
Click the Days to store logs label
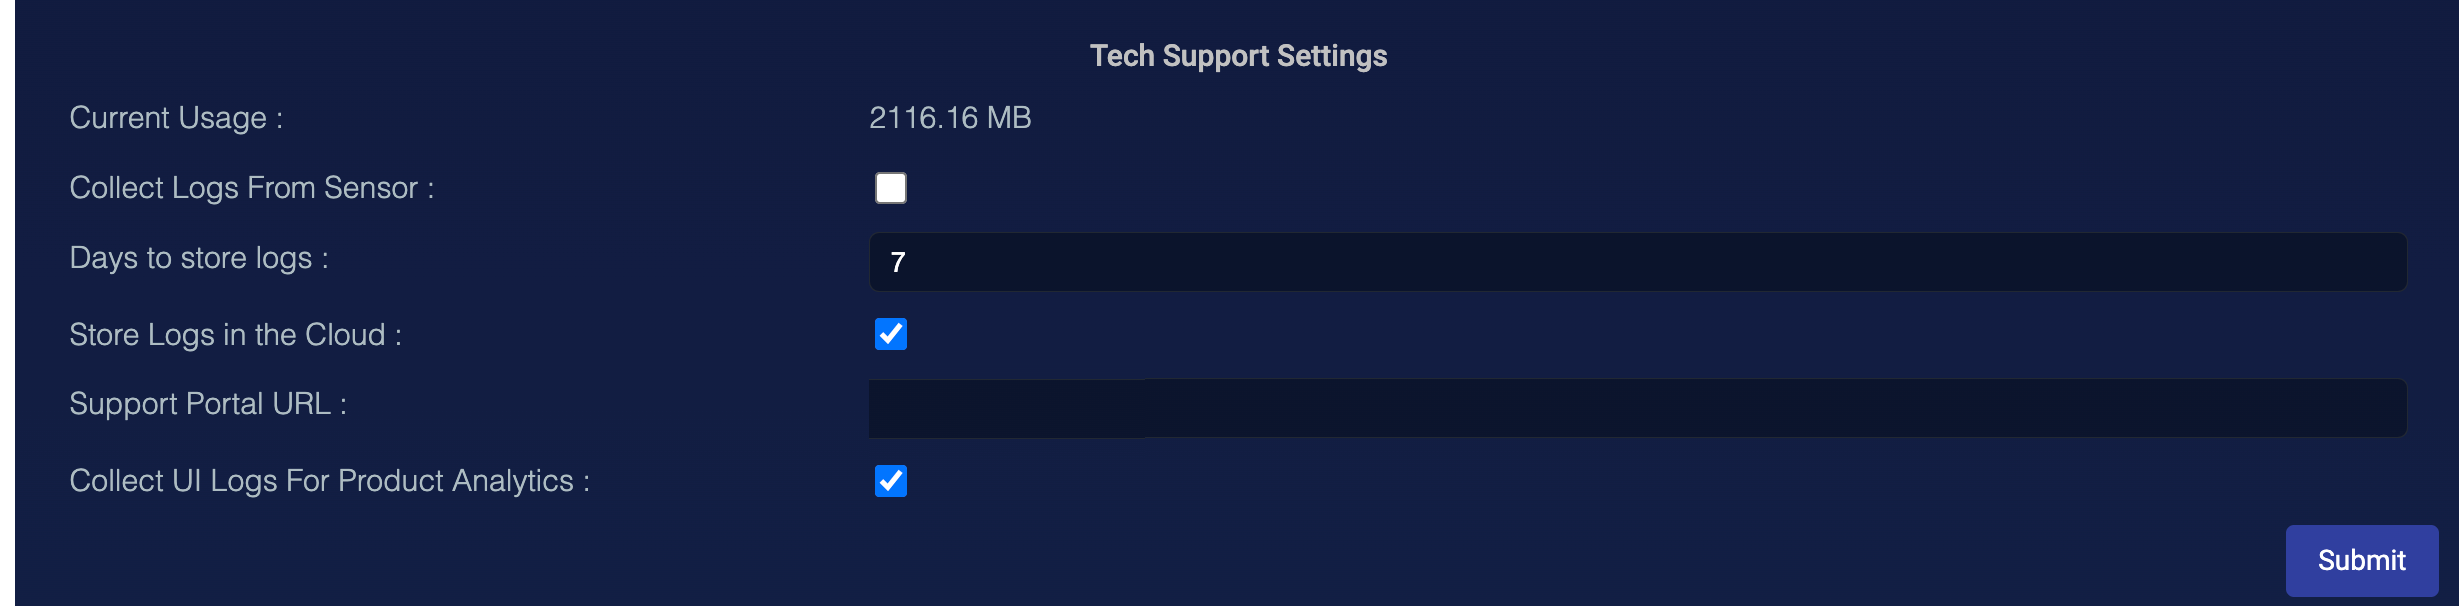[198, 258]
